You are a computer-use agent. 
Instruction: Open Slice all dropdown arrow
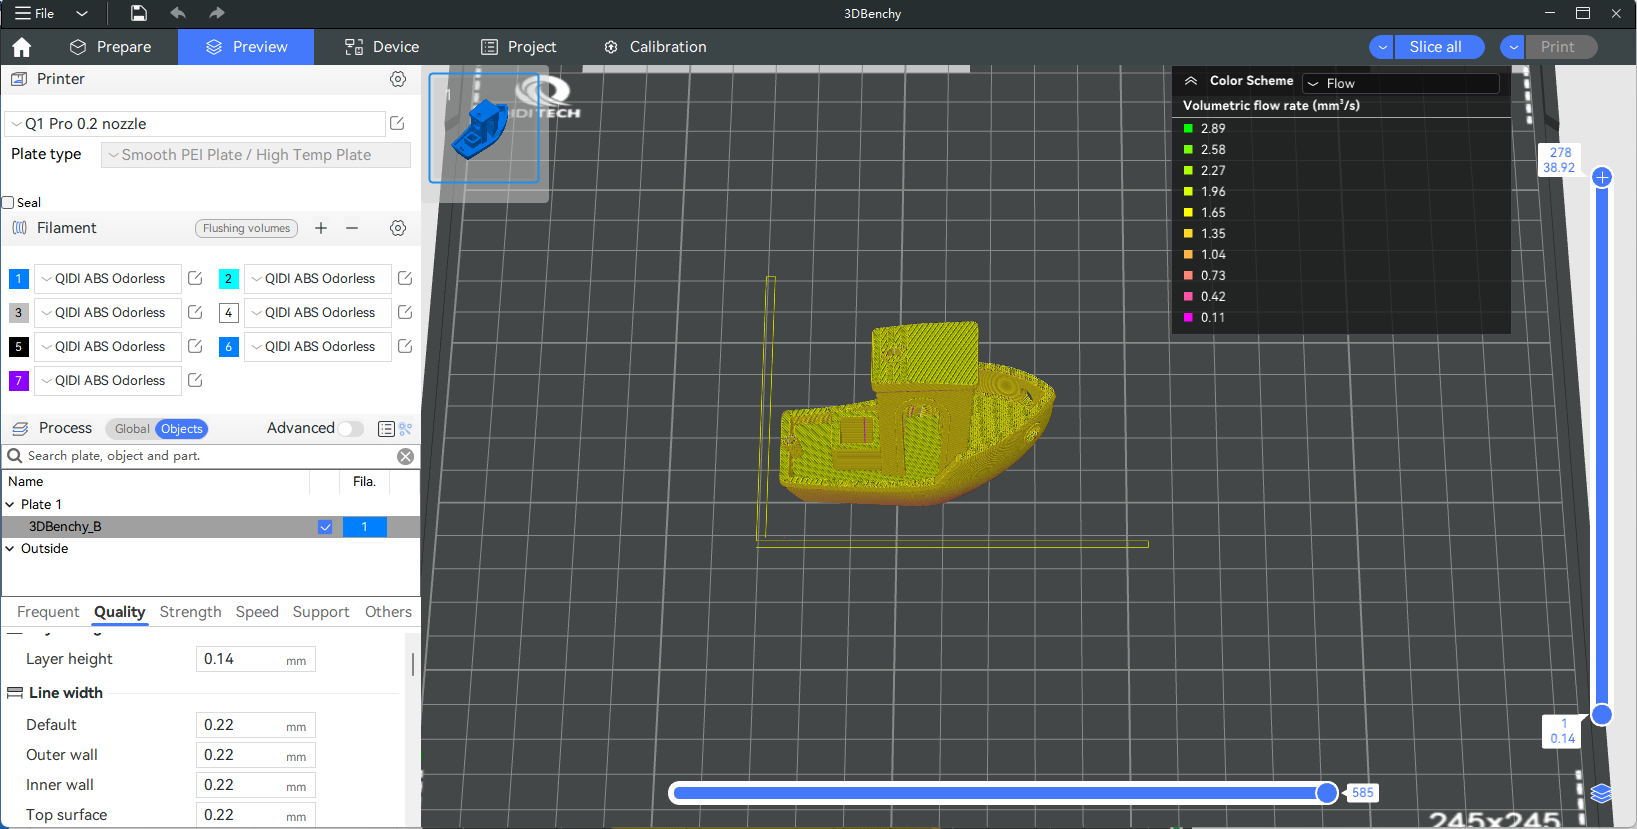tap(1382, 47)
